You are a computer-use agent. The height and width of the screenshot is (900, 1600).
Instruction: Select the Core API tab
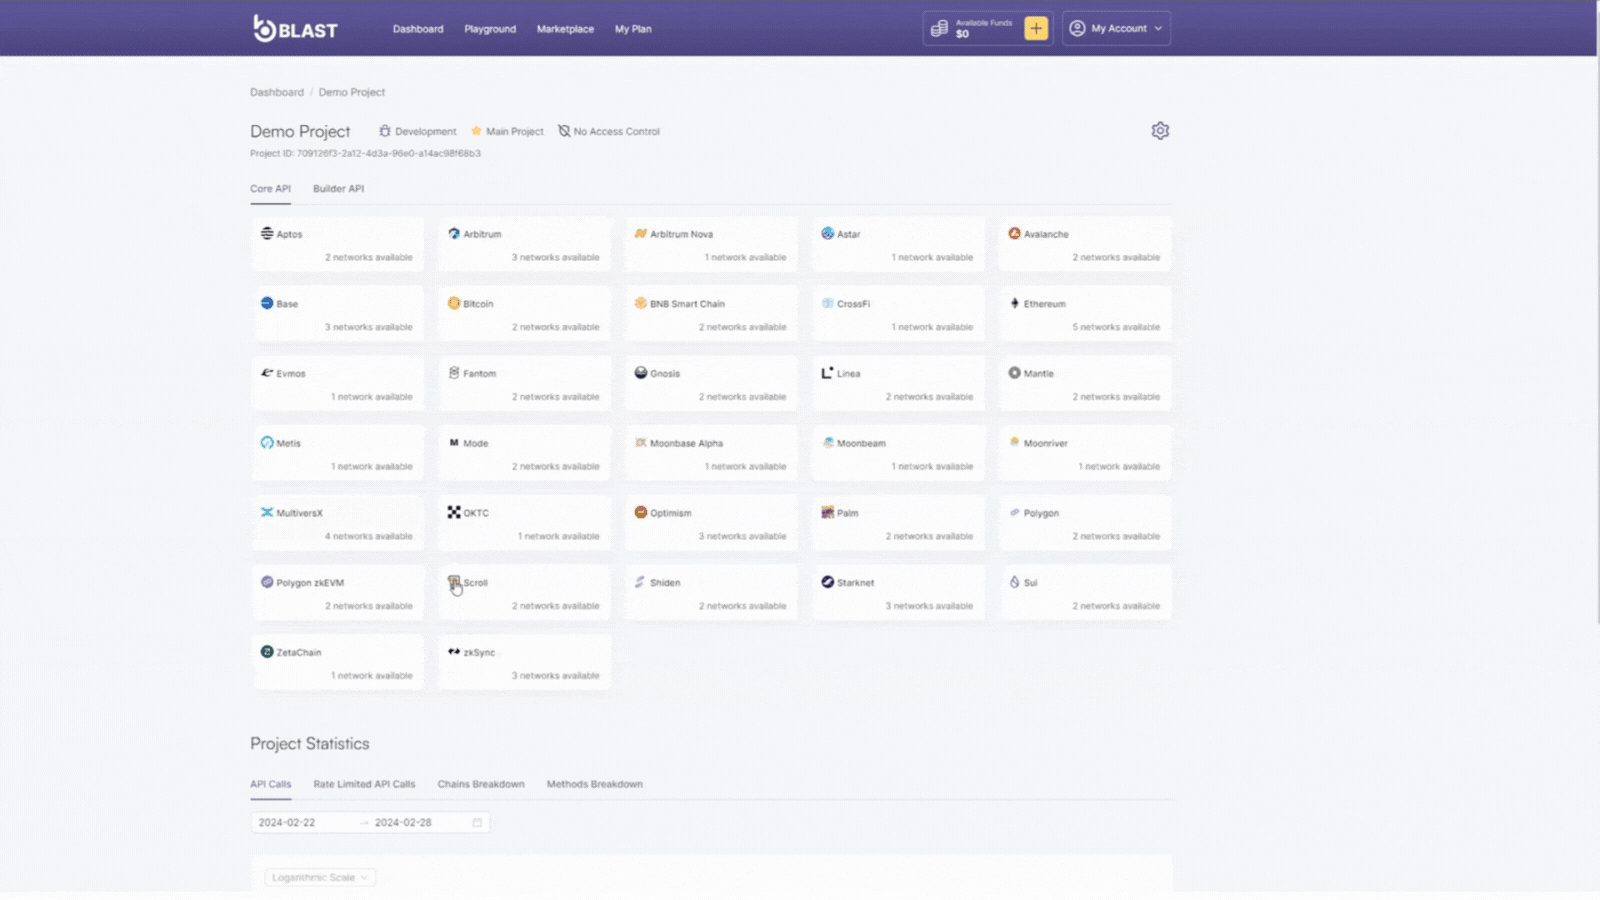pos(270,188)
